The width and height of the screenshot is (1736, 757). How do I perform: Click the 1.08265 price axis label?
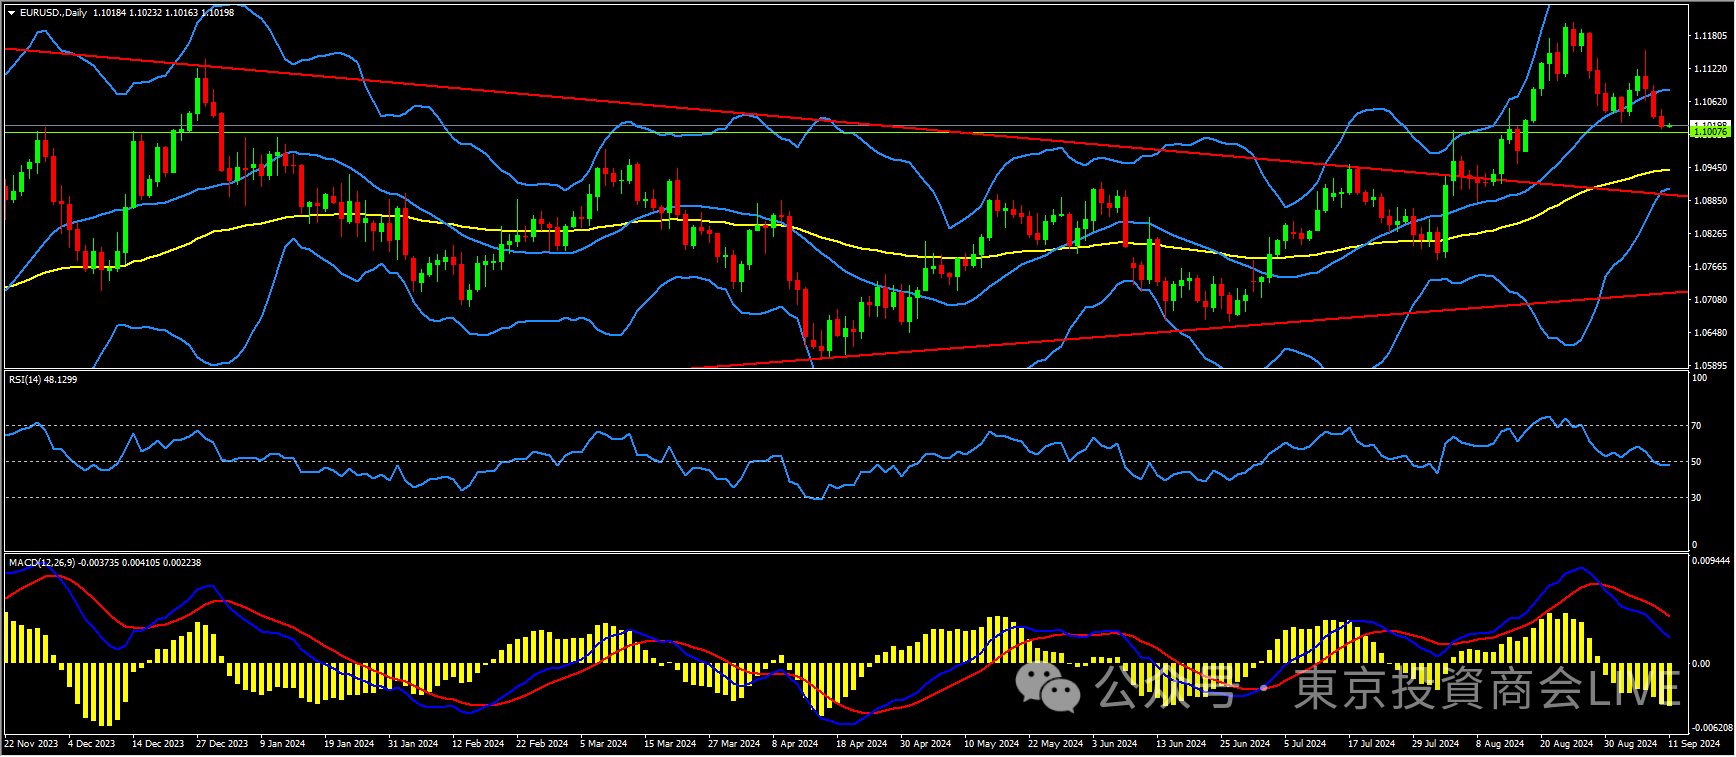(x=1710, y=234)
